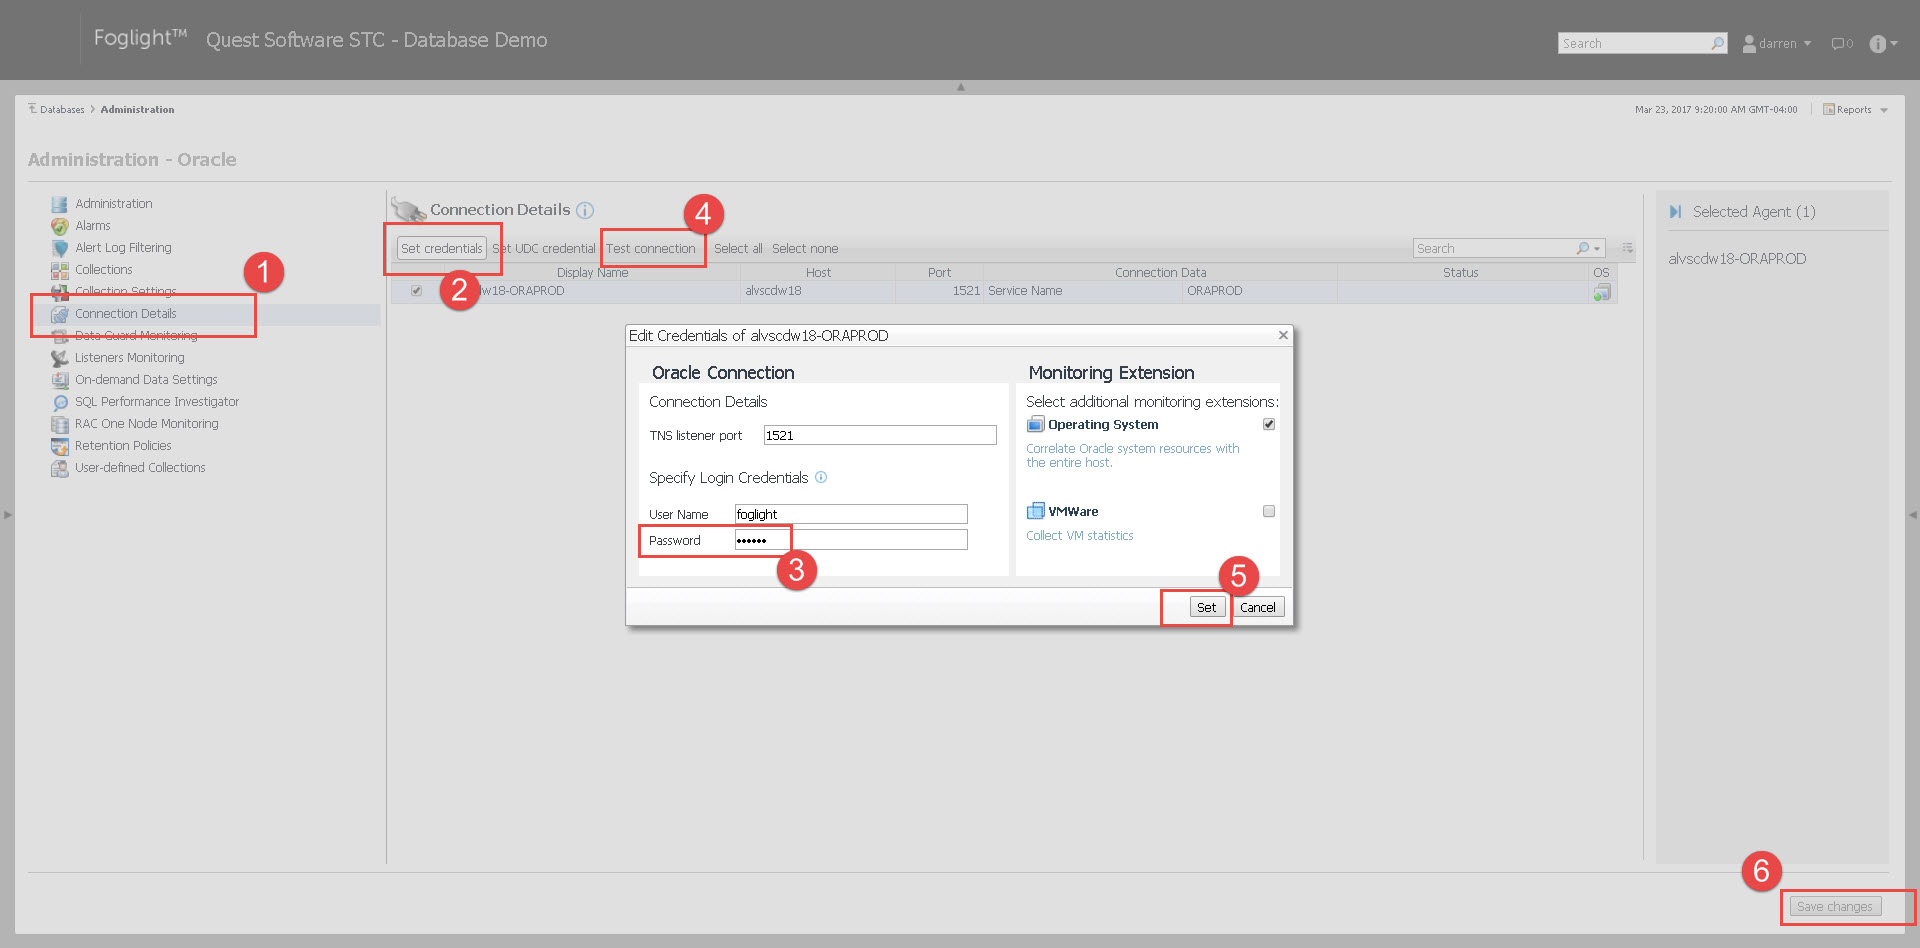The width and height of the screenshot is (1920, 948).
Task: Select Connection Details in the sidebar
Action: pyautogui.click(x=126, y=314)
